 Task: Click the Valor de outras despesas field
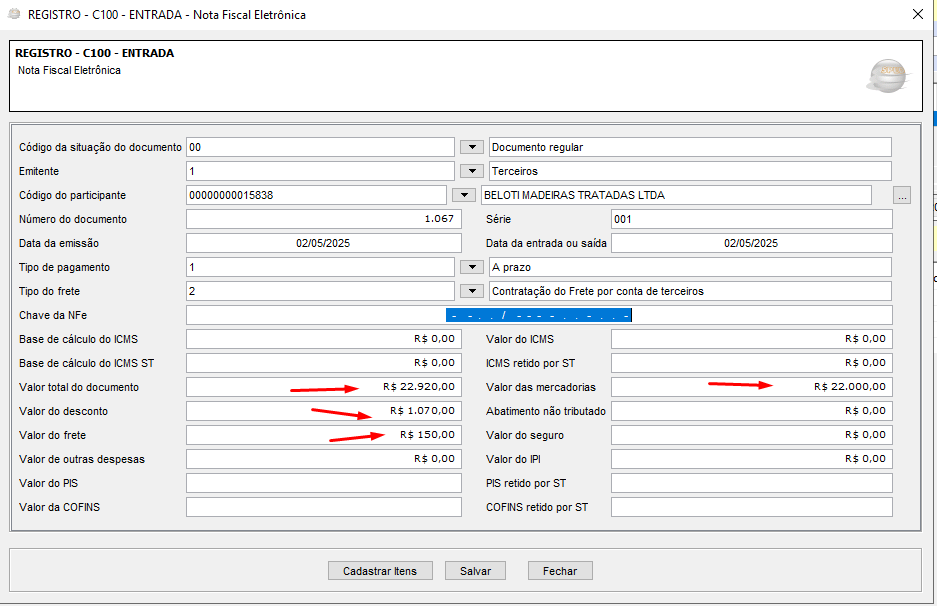324,459
